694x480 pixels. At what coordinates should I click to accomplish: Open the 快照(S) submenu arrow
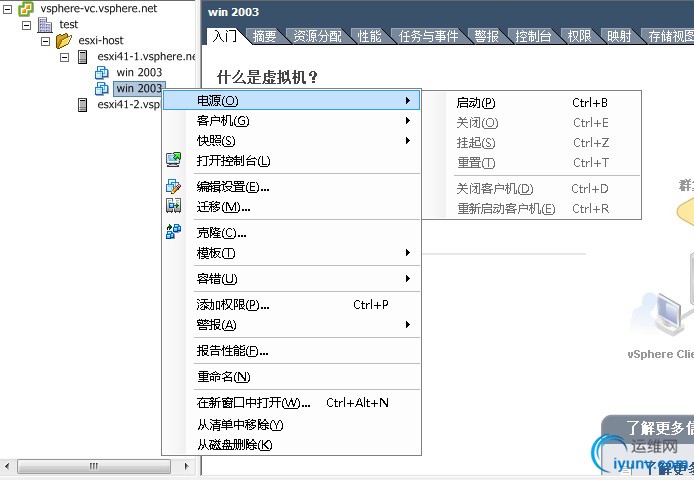(408, 140)
